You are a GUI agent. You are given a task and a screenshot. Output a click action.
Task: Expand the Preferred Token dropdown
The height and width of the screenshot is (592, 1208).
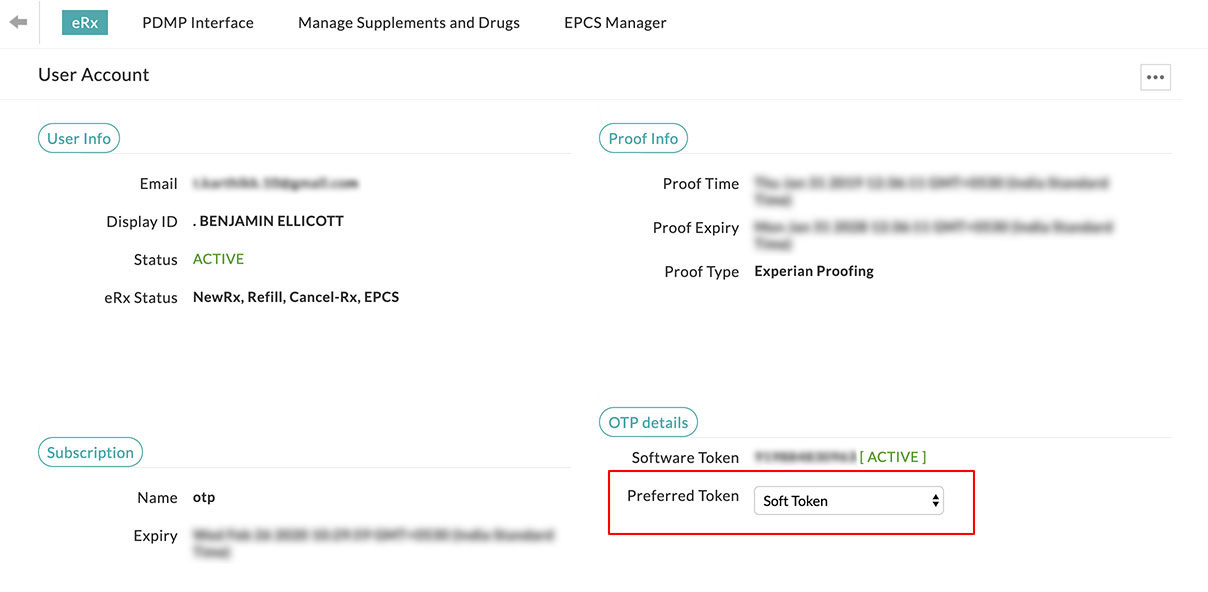click(848, 501)
